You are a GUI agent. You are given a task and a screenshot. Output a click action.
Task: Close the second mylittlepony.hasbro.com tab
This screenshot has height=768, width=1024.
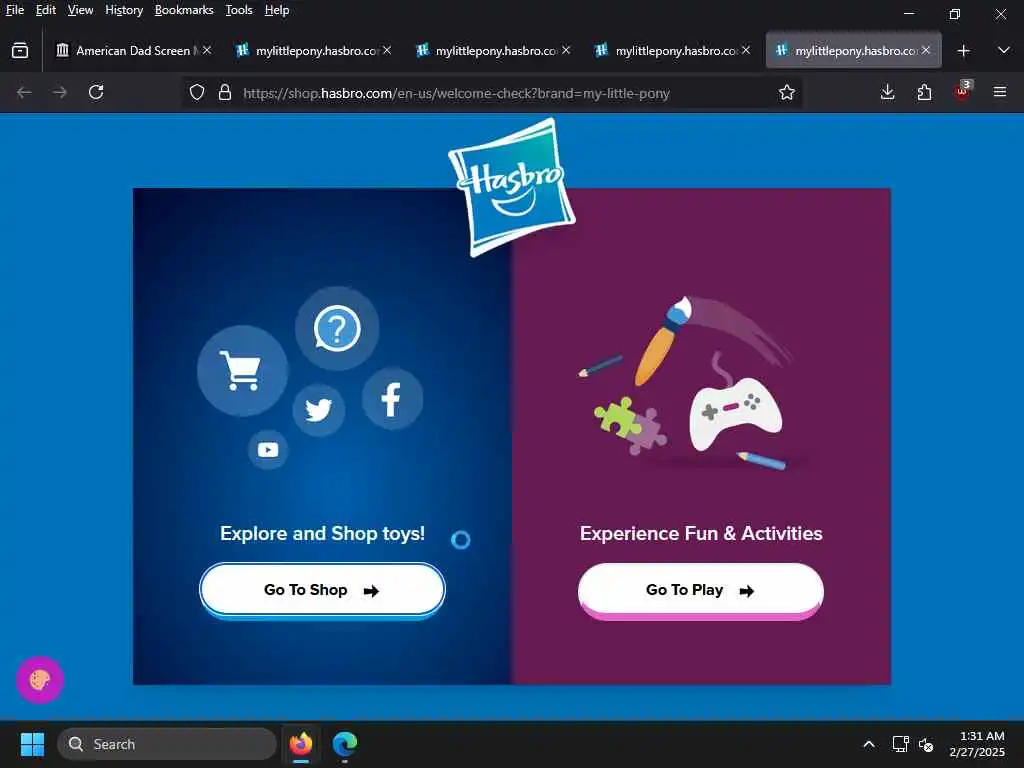click(566, 50)
